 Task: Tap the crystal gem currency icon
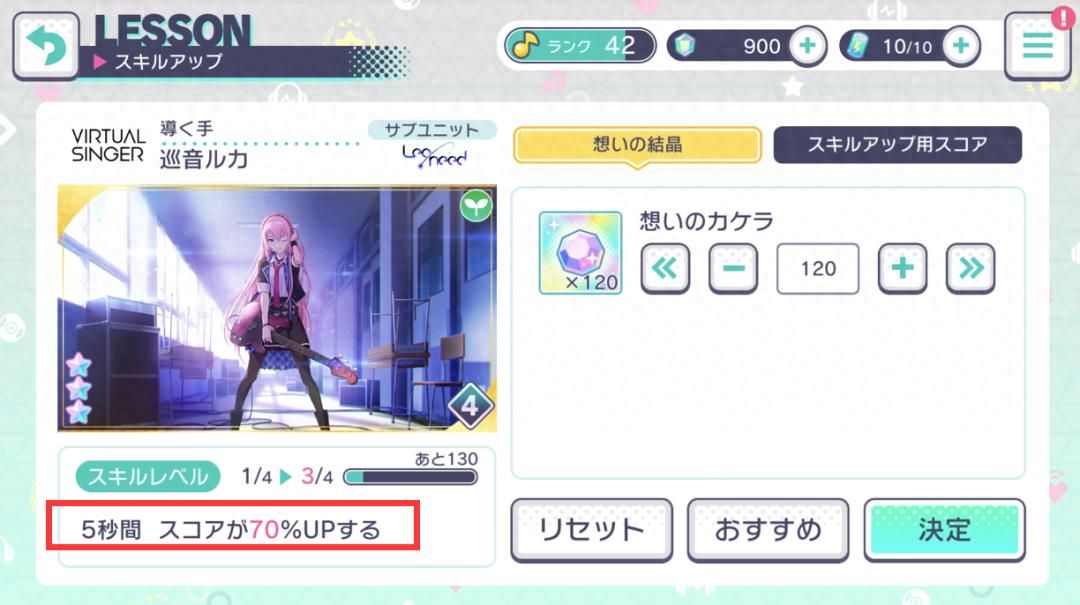click(x=684, y=46)
